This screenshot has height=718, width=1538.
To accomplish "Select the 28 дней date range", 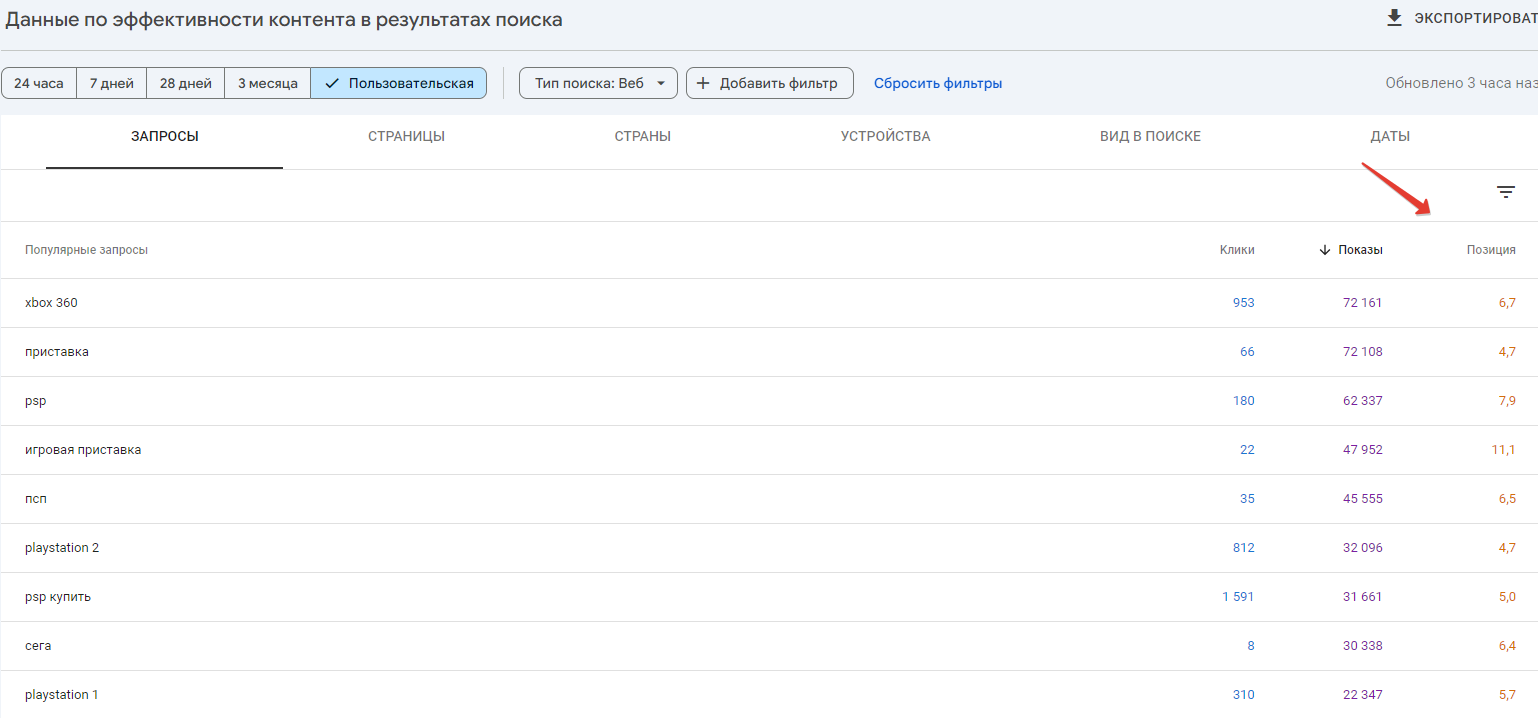I will click(x=186, y=83).
